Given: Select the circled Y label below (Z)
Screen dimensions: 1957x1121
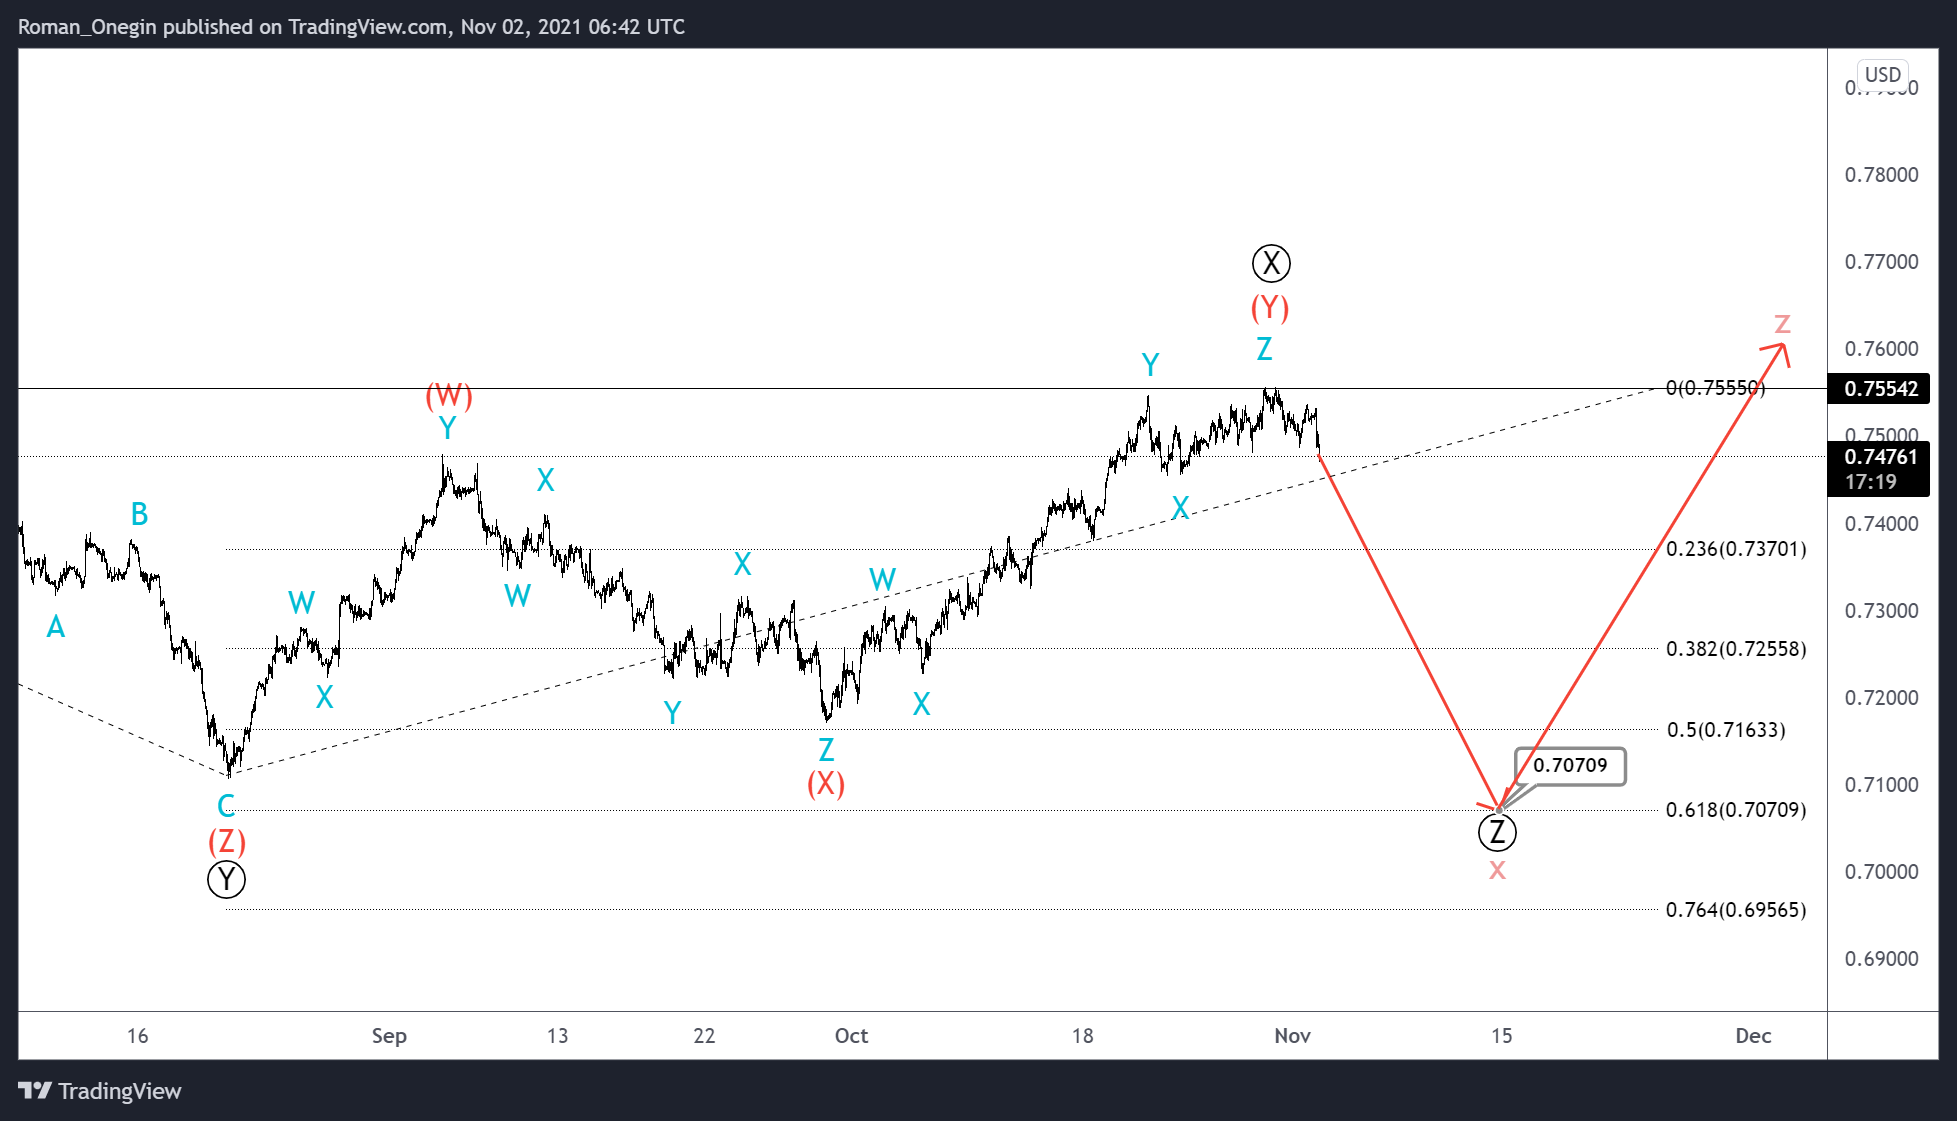Looking at the screenshot, I should 225,880.
